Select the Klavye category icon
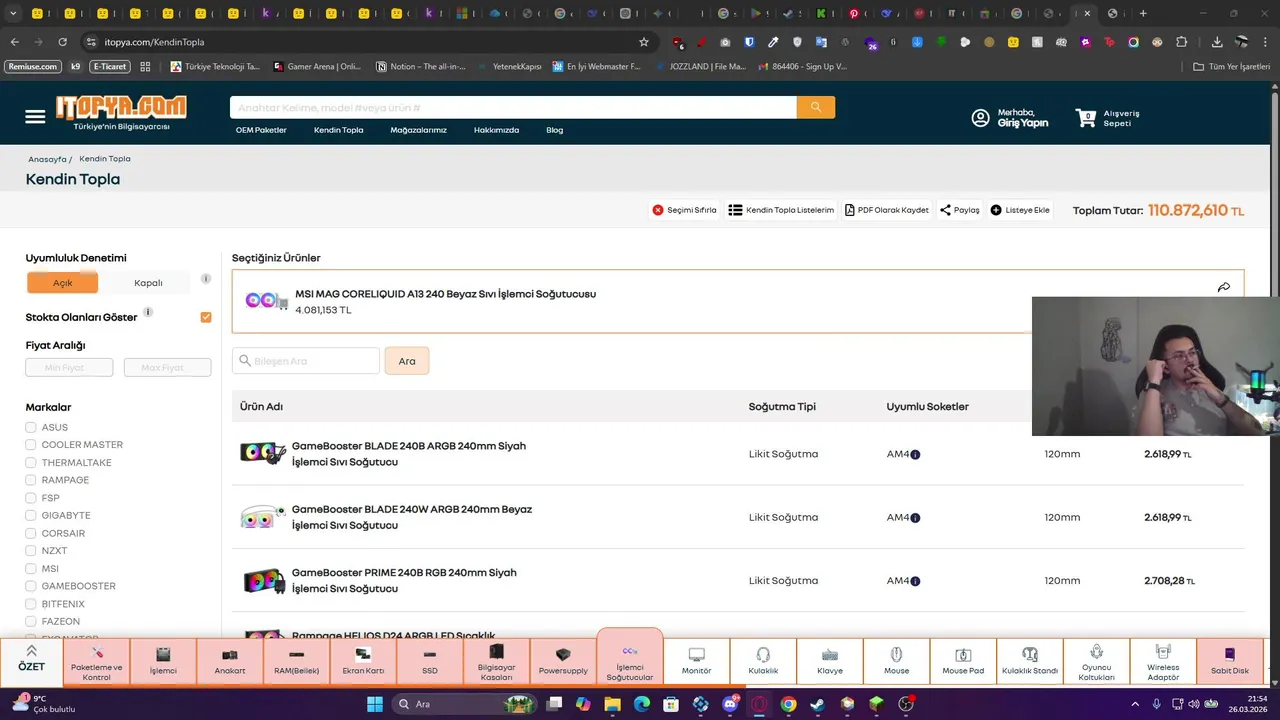This screenshot has height=720, width=1280. (830, 661)
